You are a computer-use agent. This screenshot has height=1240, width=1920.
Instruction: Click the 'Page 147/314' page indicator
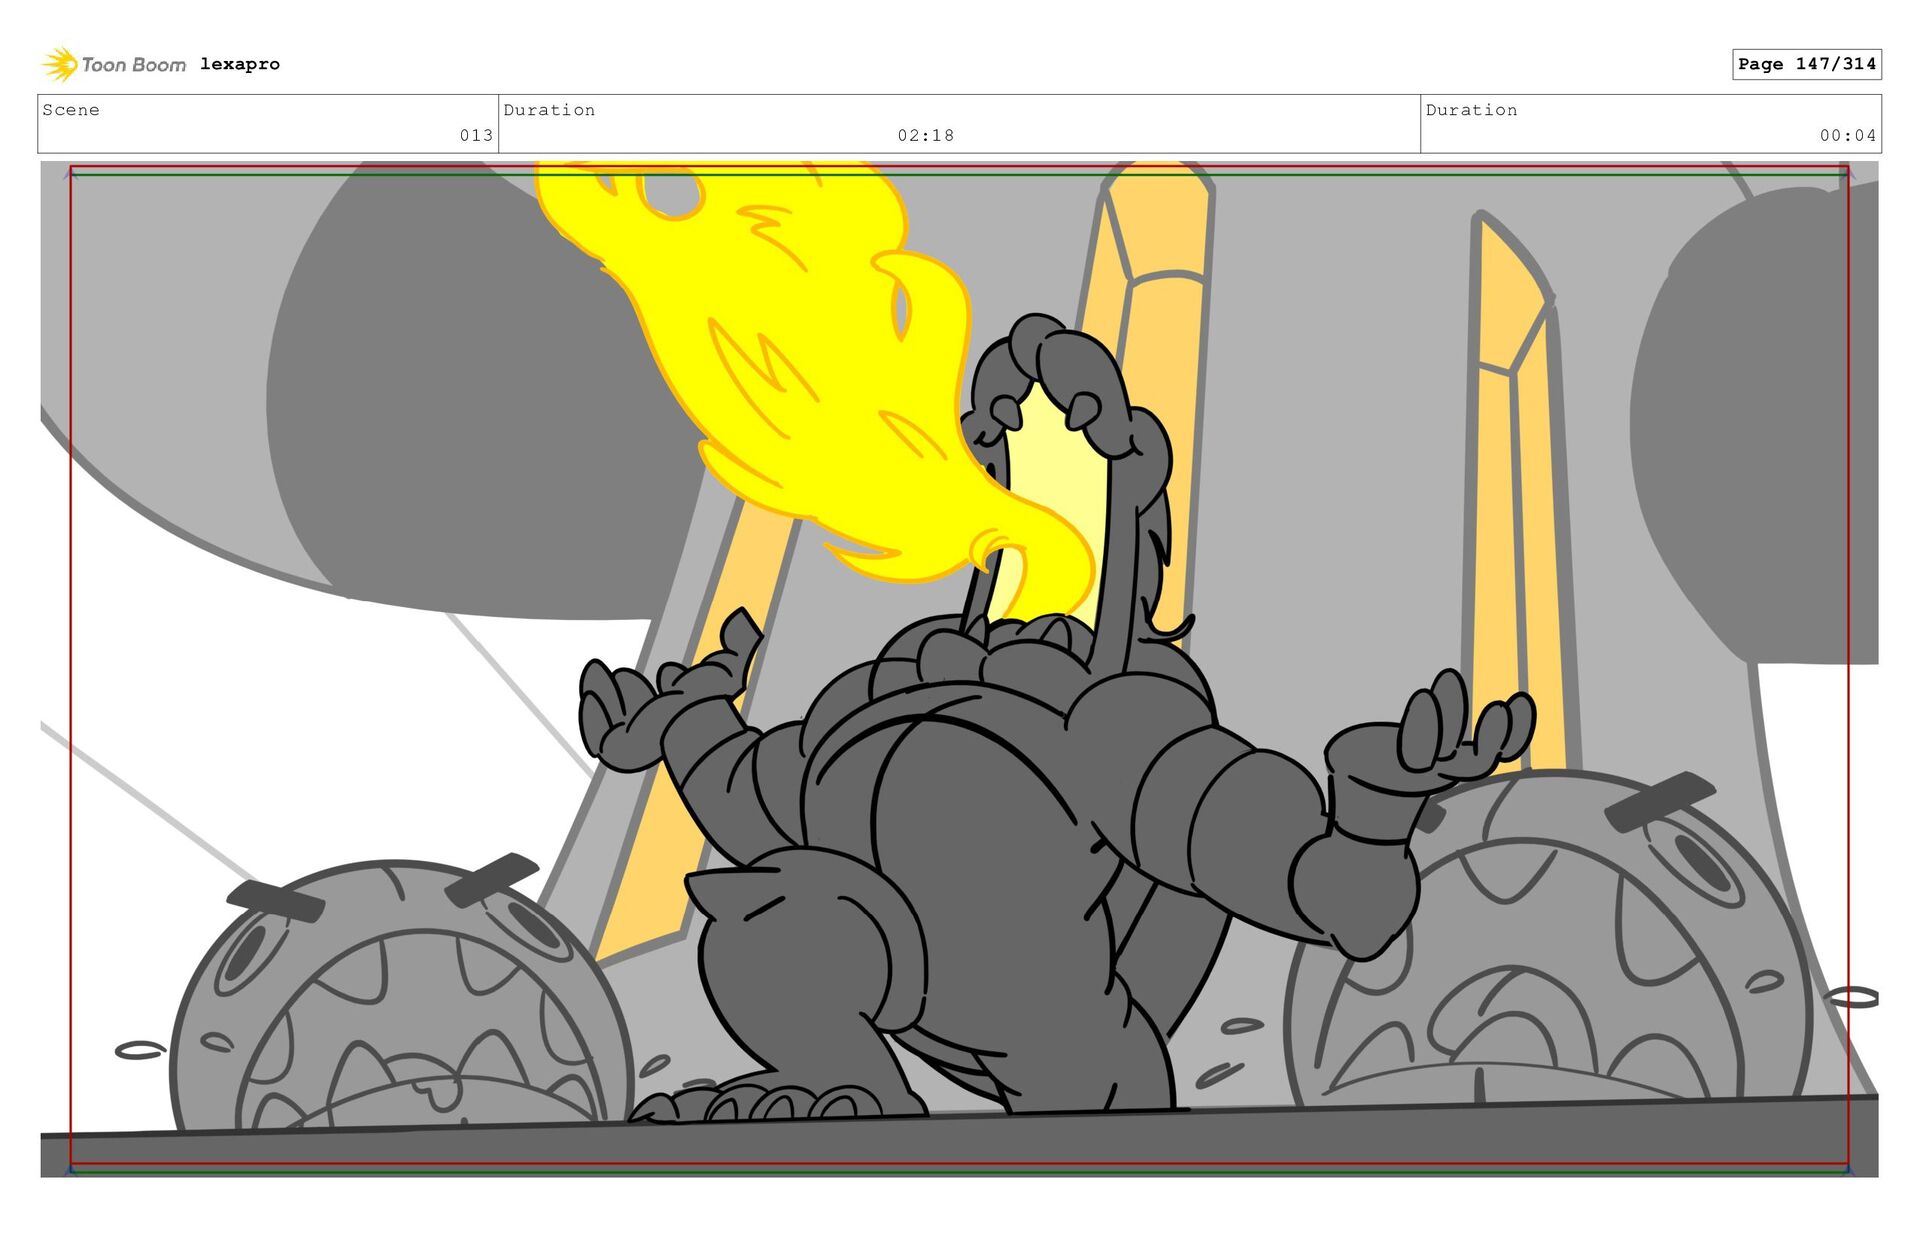coord(1807,64)
